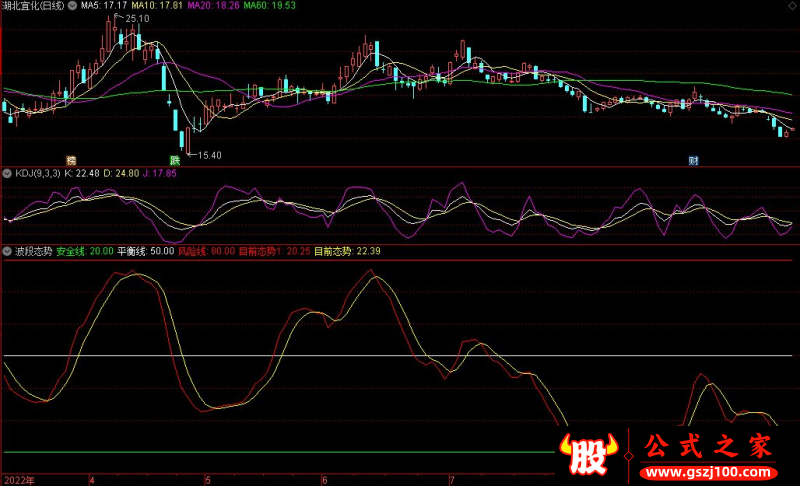The height and width of the screenshot is (486, 800).
Task: Click the MA5: 17.17 value label
Action: click(x=104, y=6)
